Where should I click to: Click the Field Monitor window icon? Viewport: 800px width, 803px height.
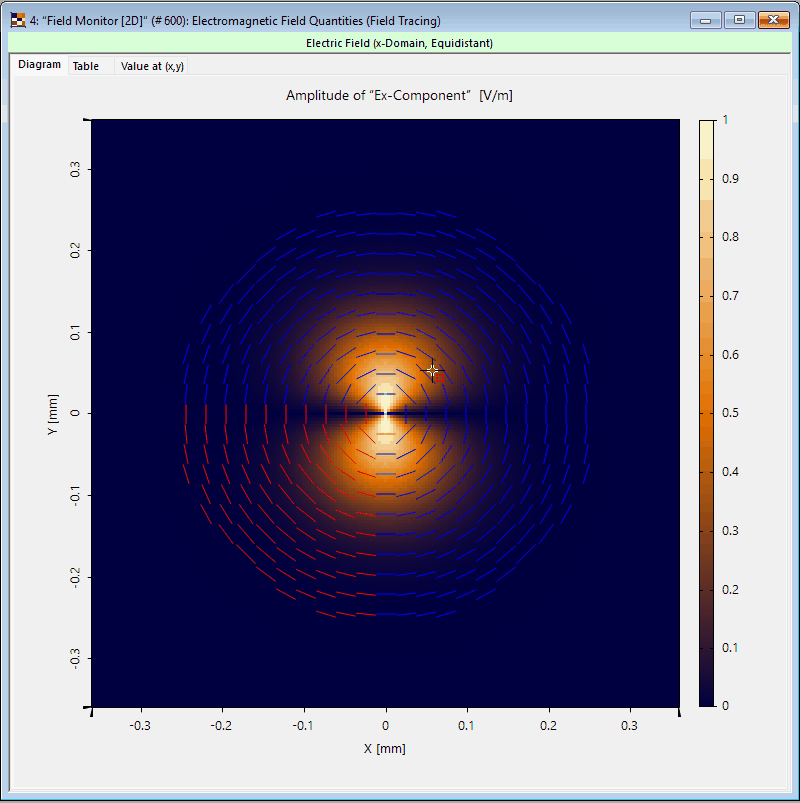(17, 20)
